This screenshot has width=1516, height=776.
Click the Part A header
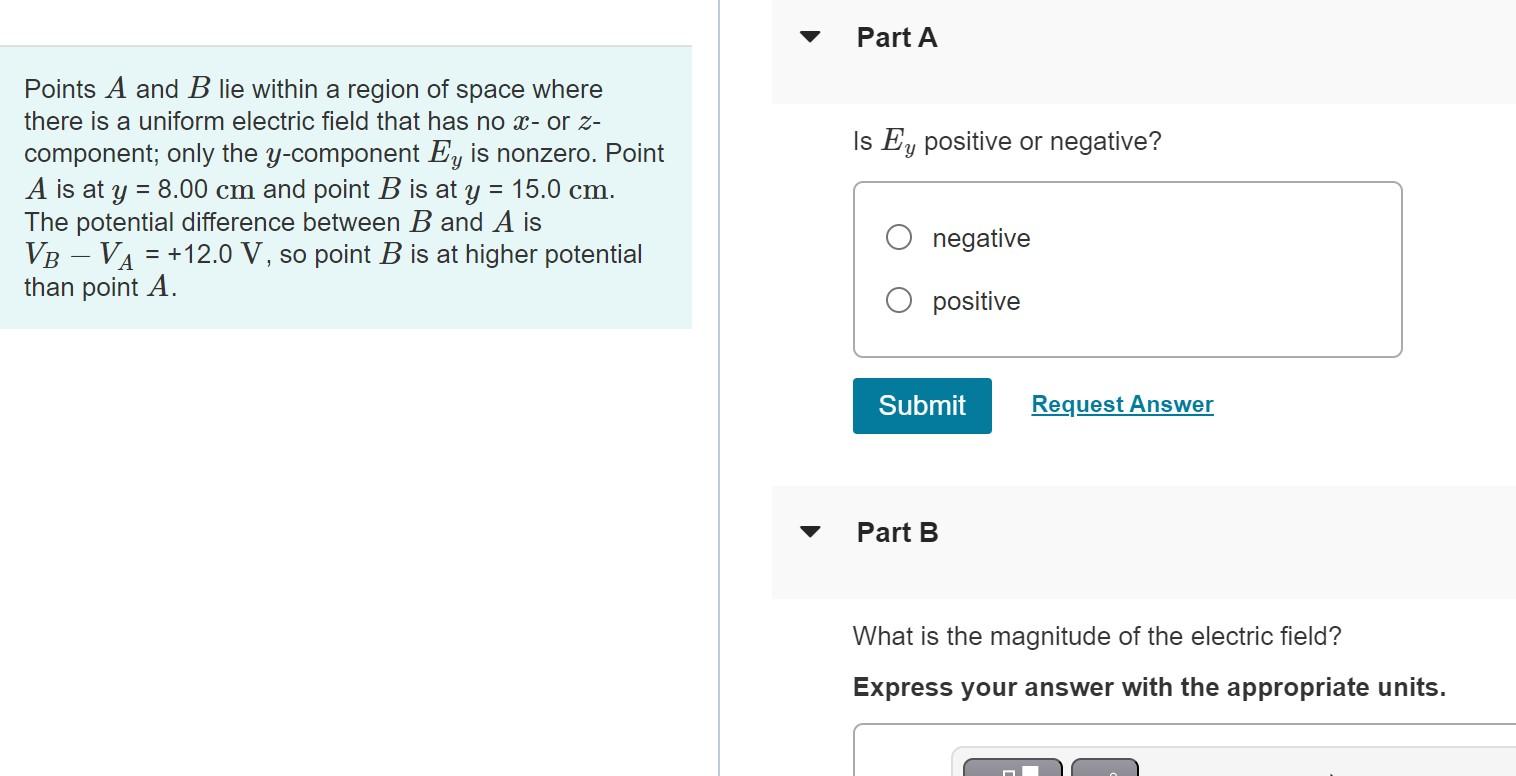tap(895, 37)
